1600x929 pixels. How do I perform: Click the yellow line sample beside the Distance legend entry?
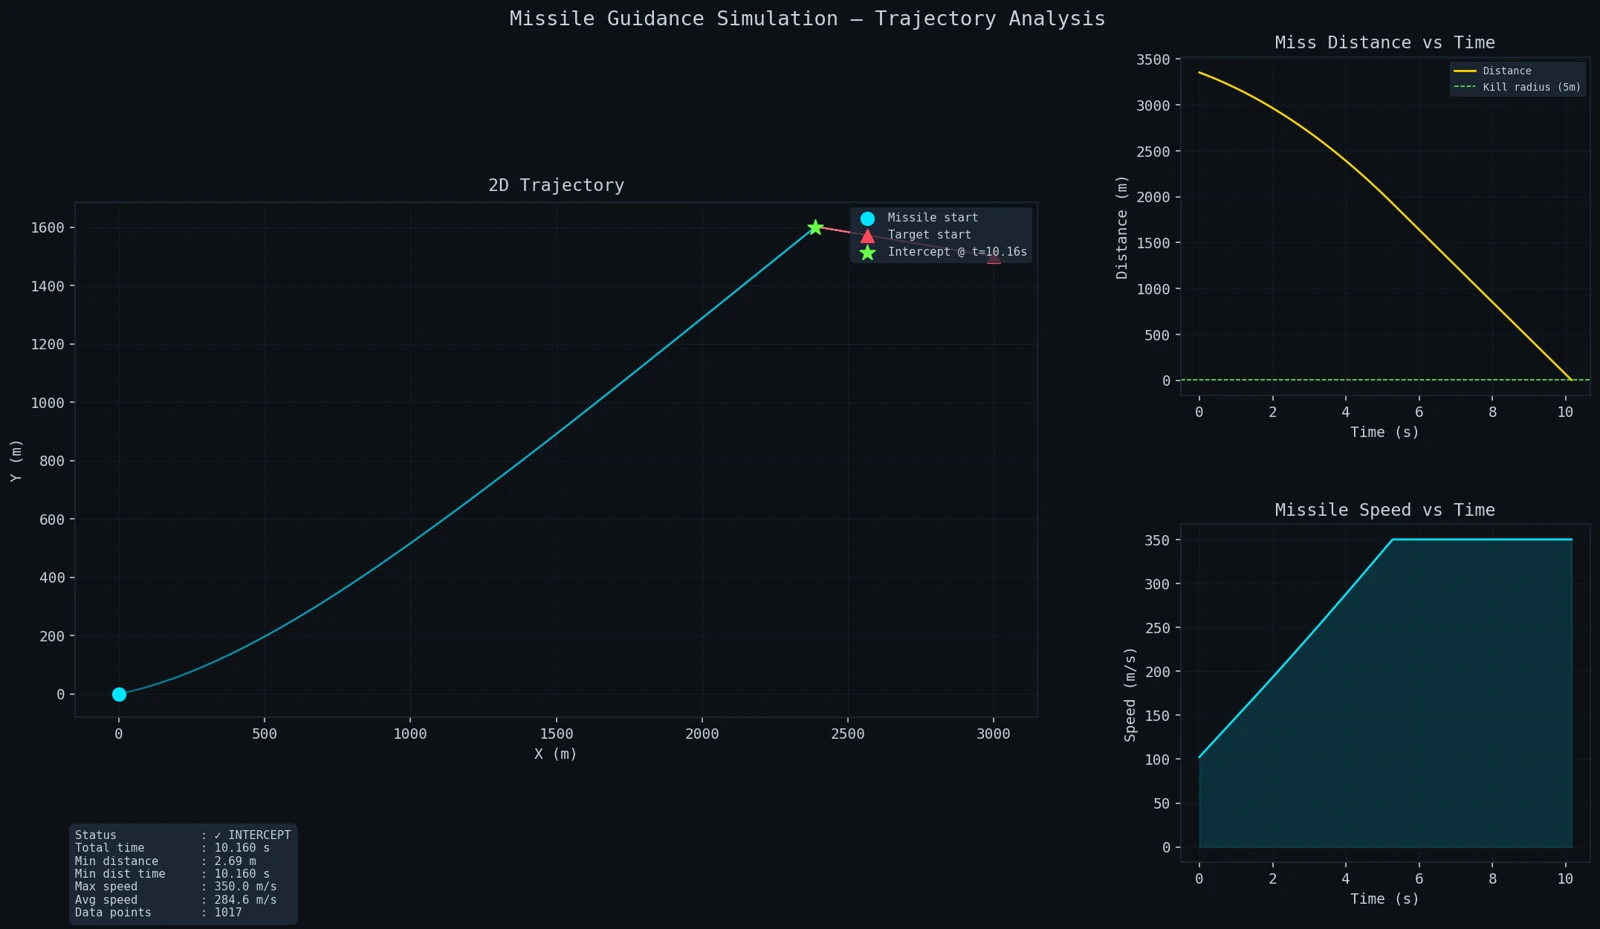[x=1465, y=71]
